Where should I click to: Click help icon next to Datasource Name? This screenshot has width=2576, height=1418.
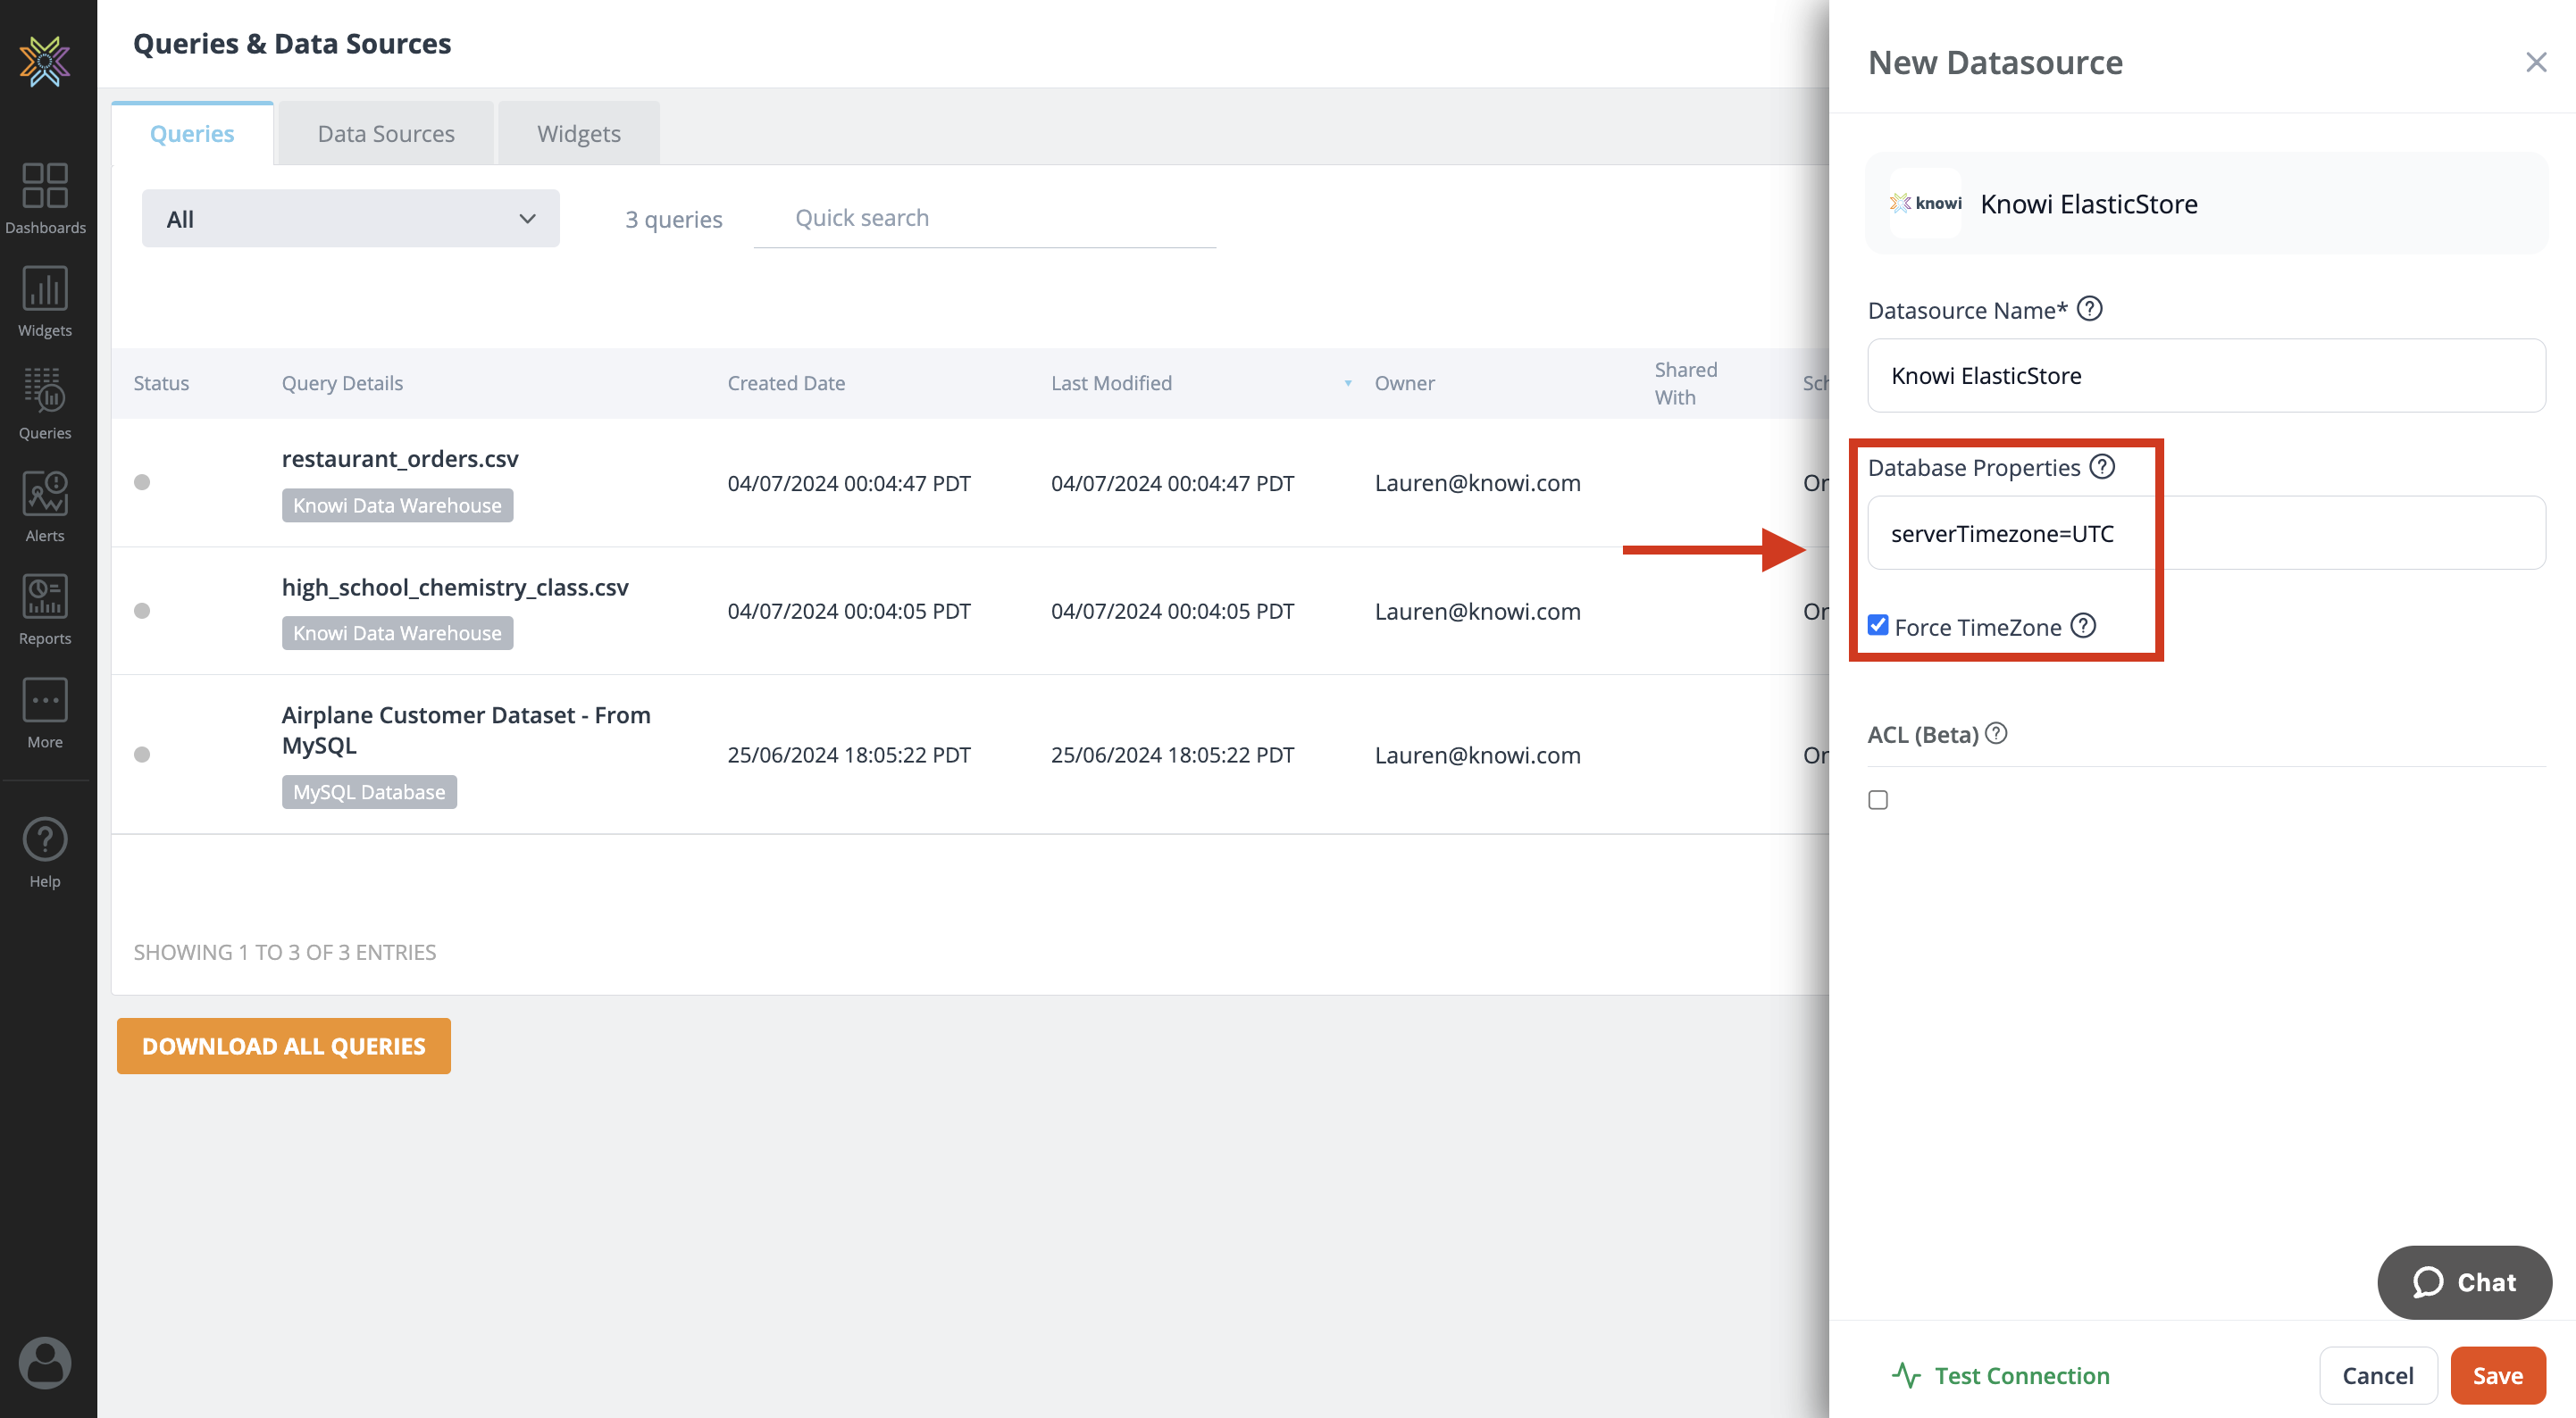pos(2089,309)
